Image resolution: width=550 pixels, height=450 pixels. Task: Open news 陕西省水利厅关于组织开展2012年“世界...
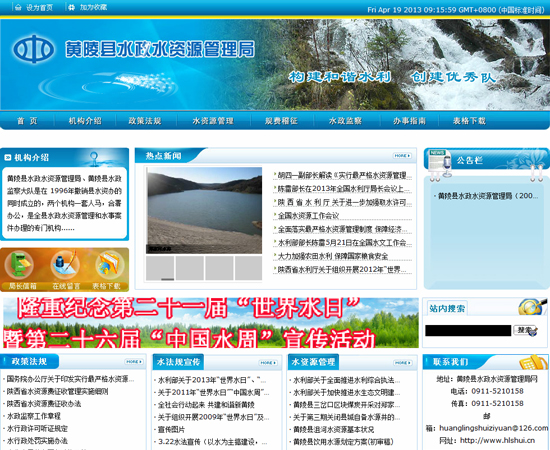click(x=342, y=270)
